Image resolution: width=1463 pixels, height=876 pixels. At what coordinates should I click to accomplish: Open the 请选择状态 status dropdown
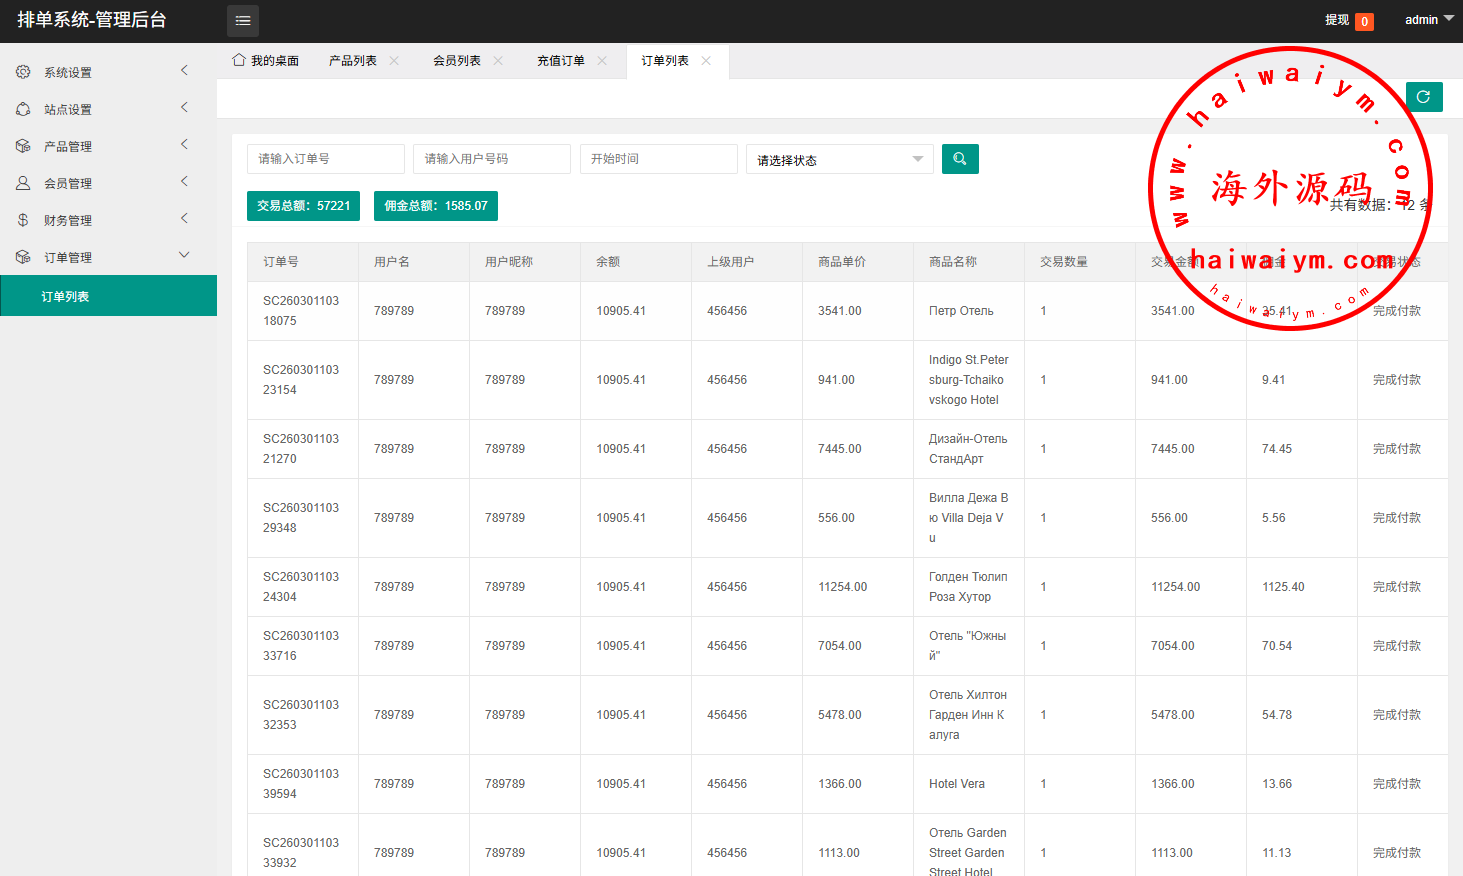point(839,160)
